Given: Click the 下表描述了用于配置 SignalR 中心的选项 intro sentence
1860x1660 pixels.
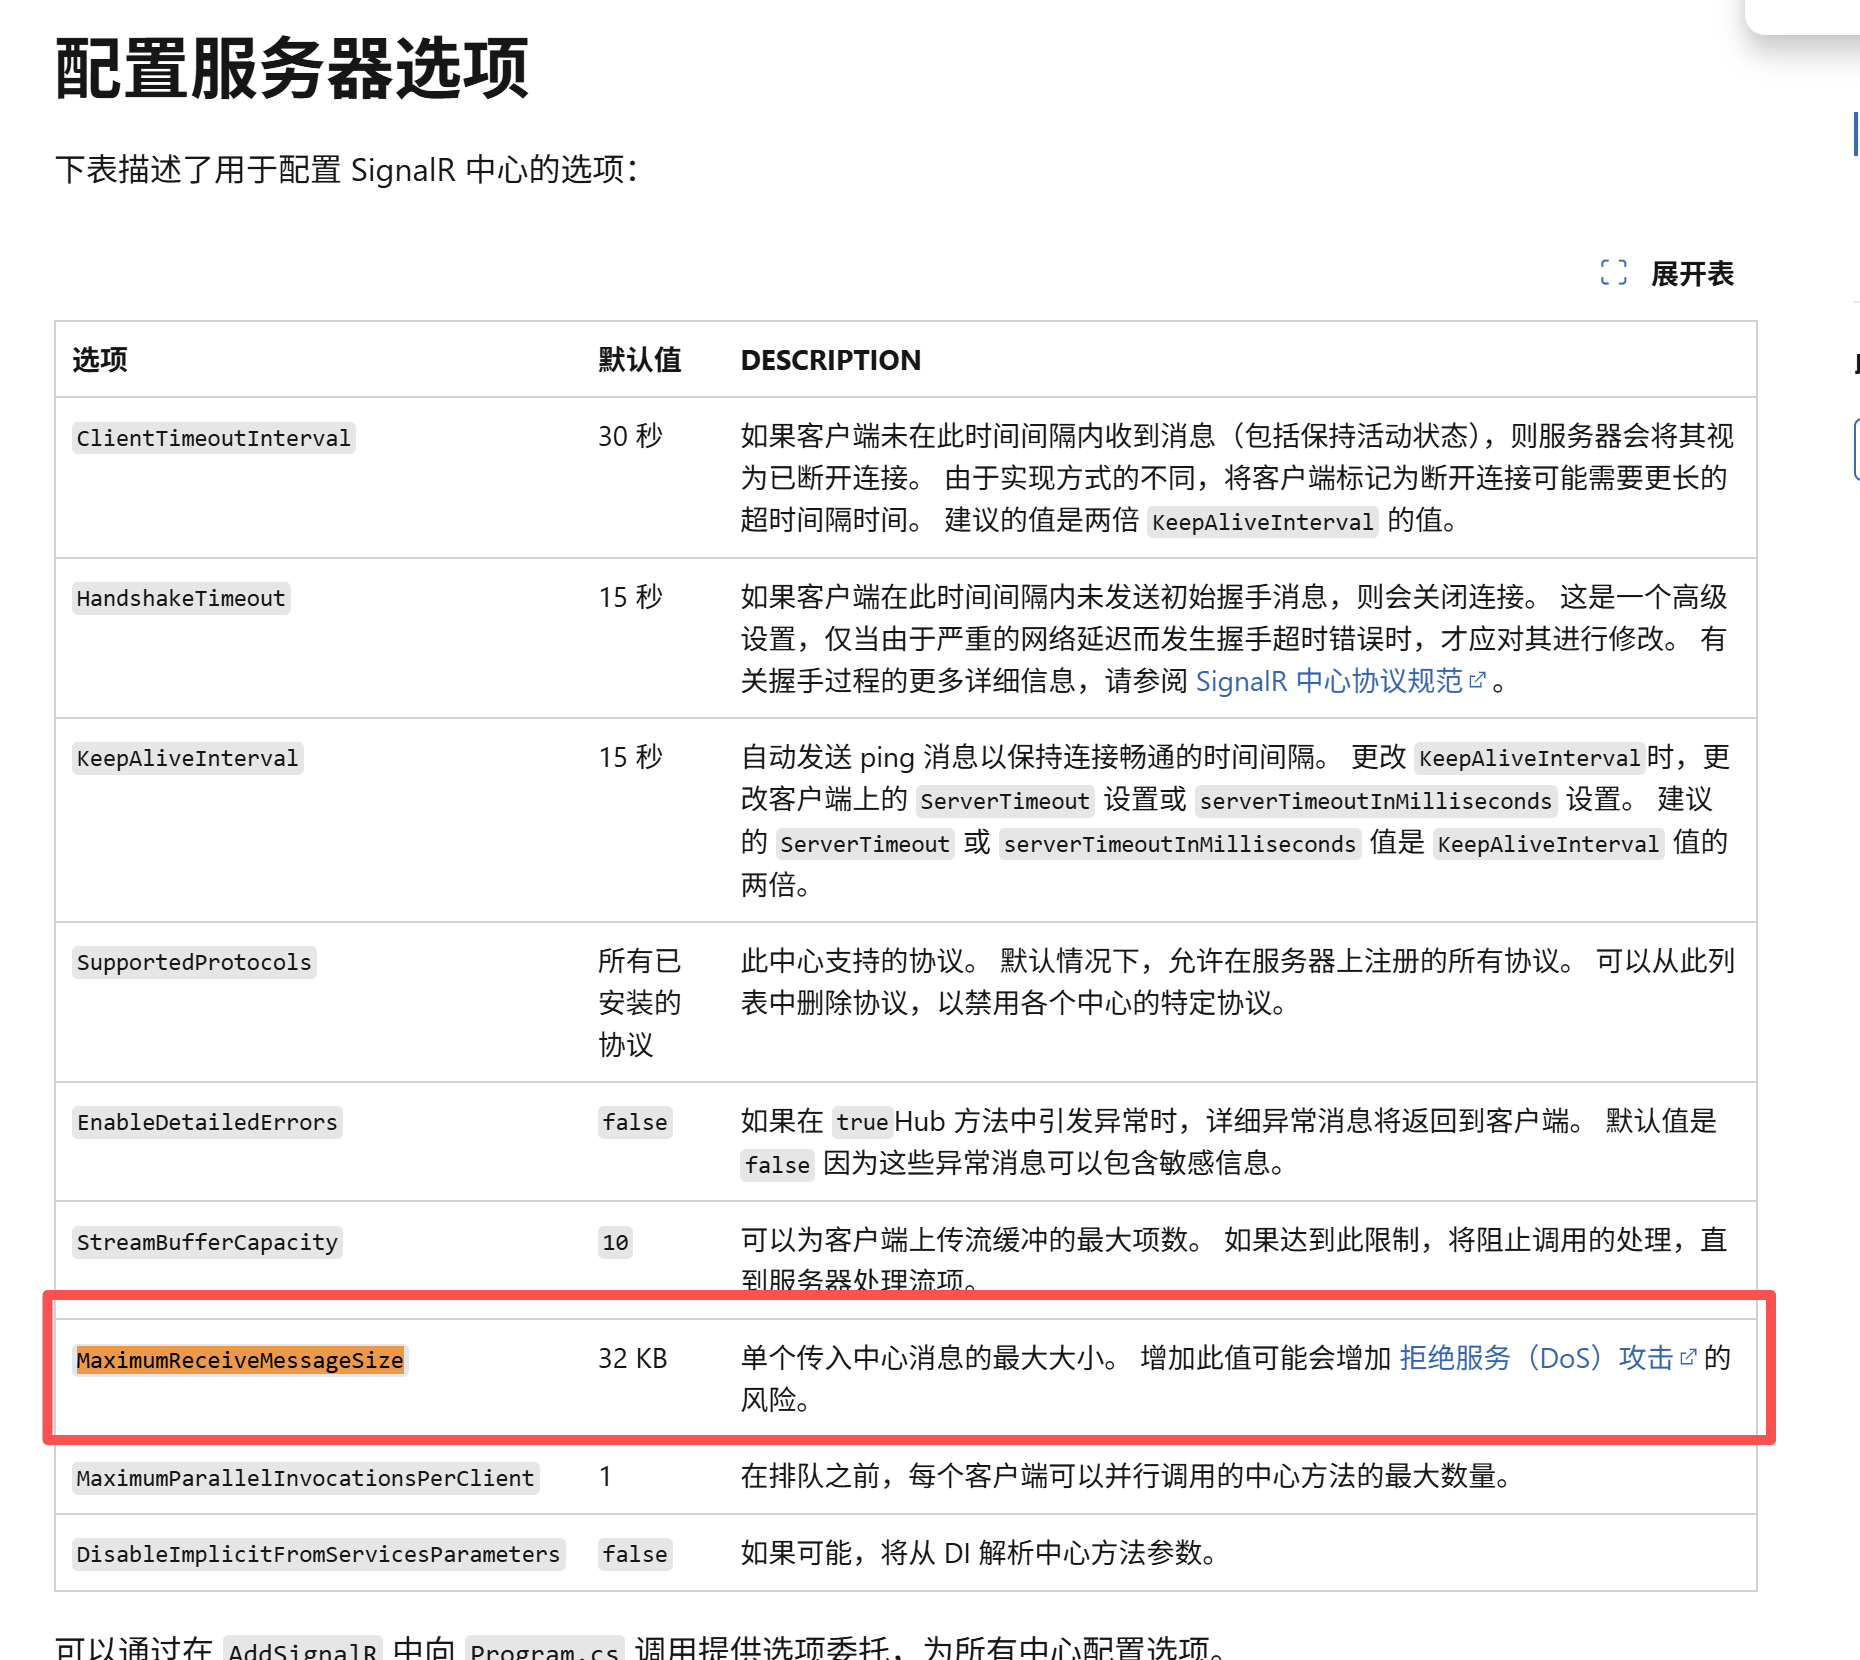Looking at the screenshot, I should (347, 170).
